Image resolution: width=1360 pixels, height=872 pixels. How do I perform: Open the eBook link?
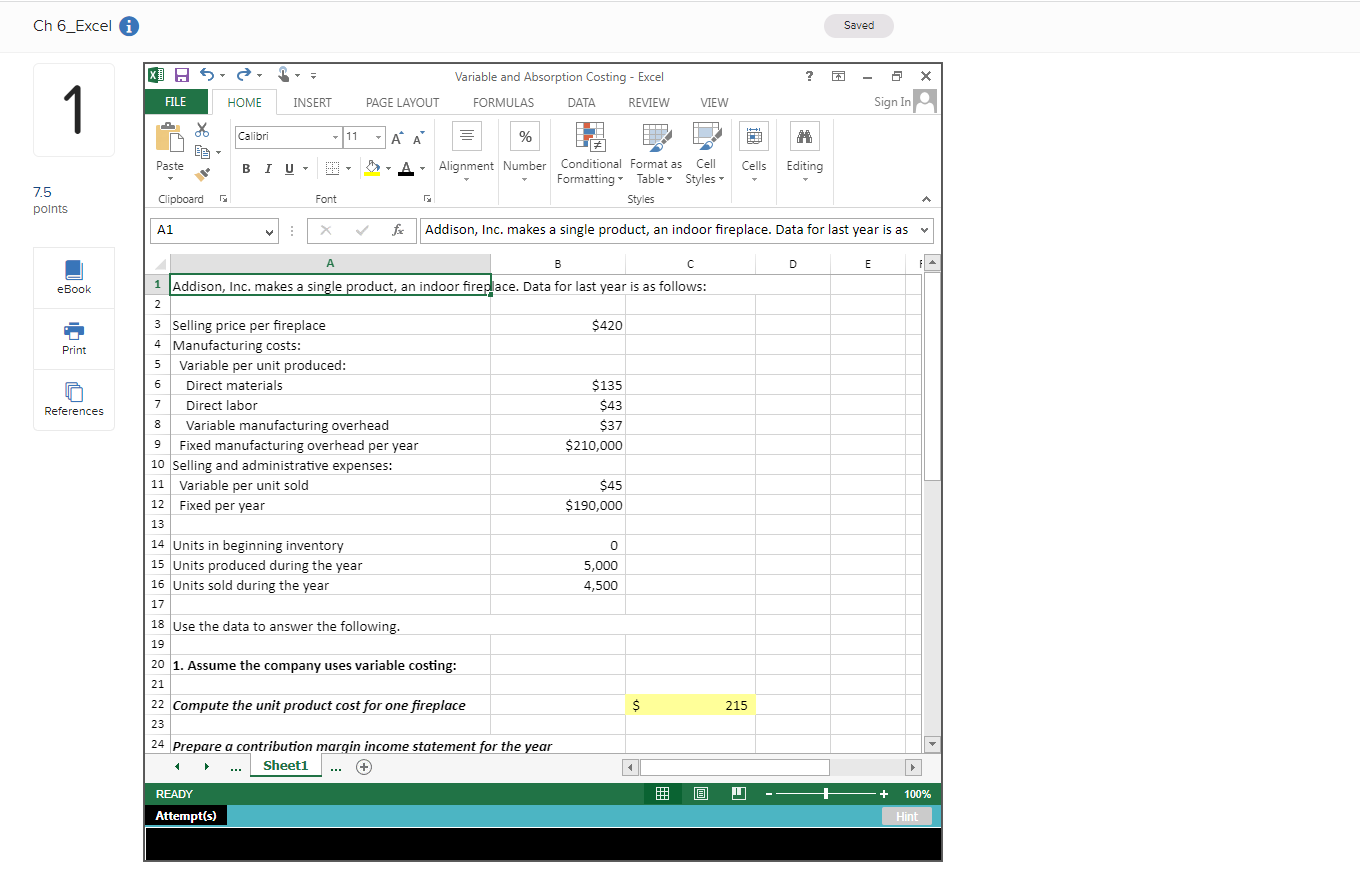point(74,277)
